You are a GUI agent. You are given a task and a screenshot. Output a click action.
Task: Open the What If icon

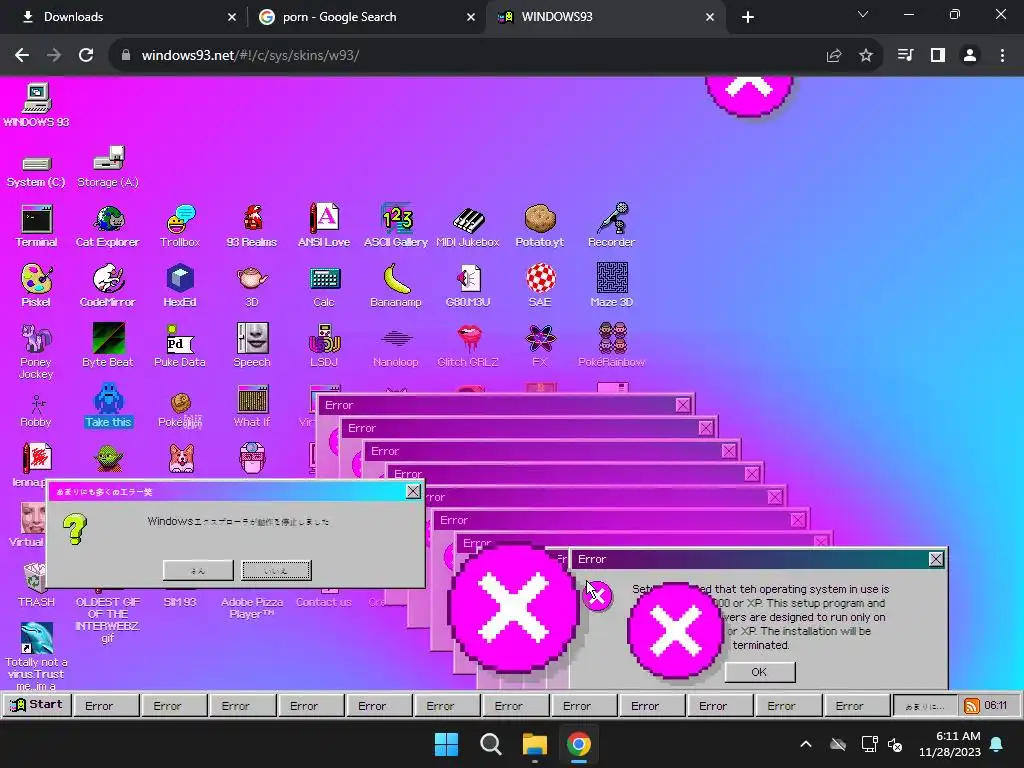tap(252, 406)
